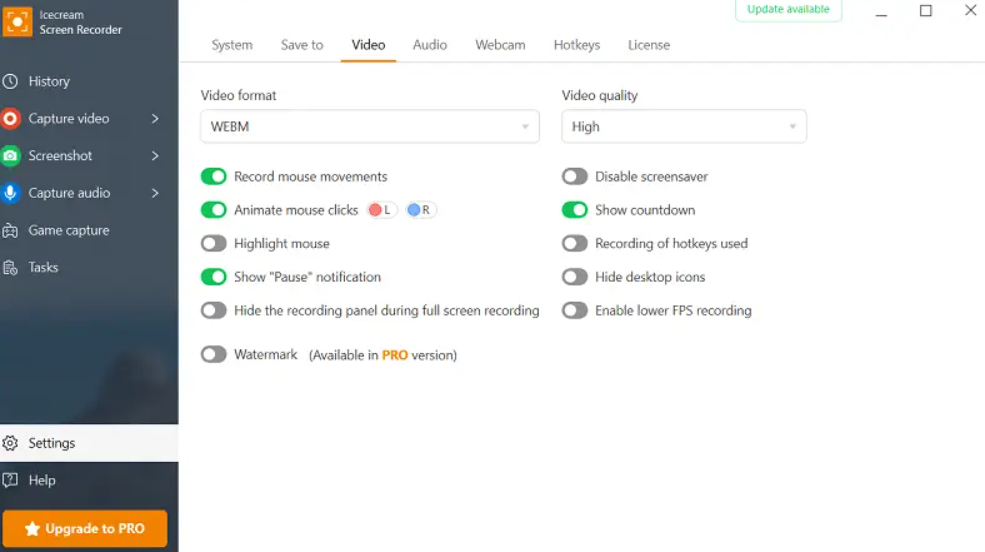The width and height of the screenshot is (985, 552).
Task: Click the History clock icon
Action: coord(11,81)
